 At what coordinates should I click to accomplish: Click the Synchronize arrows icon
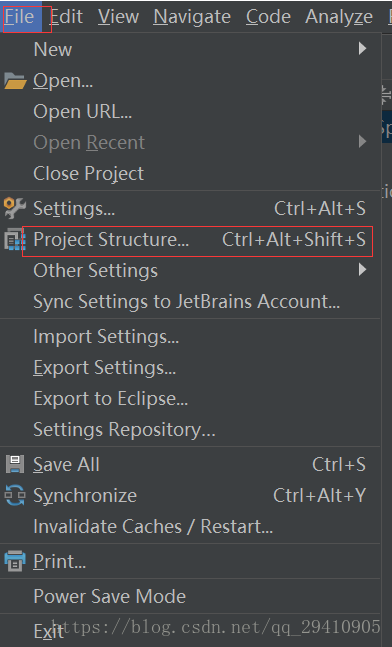[x=15, y=495]
